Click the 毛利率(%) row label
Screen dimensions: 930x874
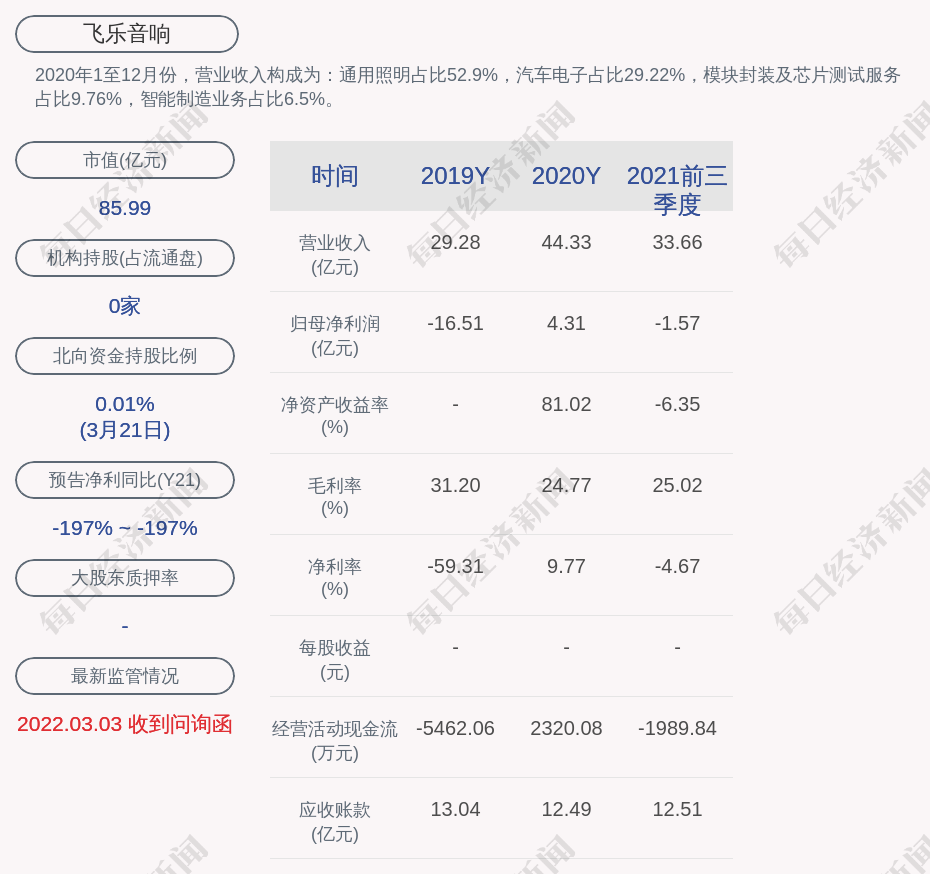pos(335,497)
